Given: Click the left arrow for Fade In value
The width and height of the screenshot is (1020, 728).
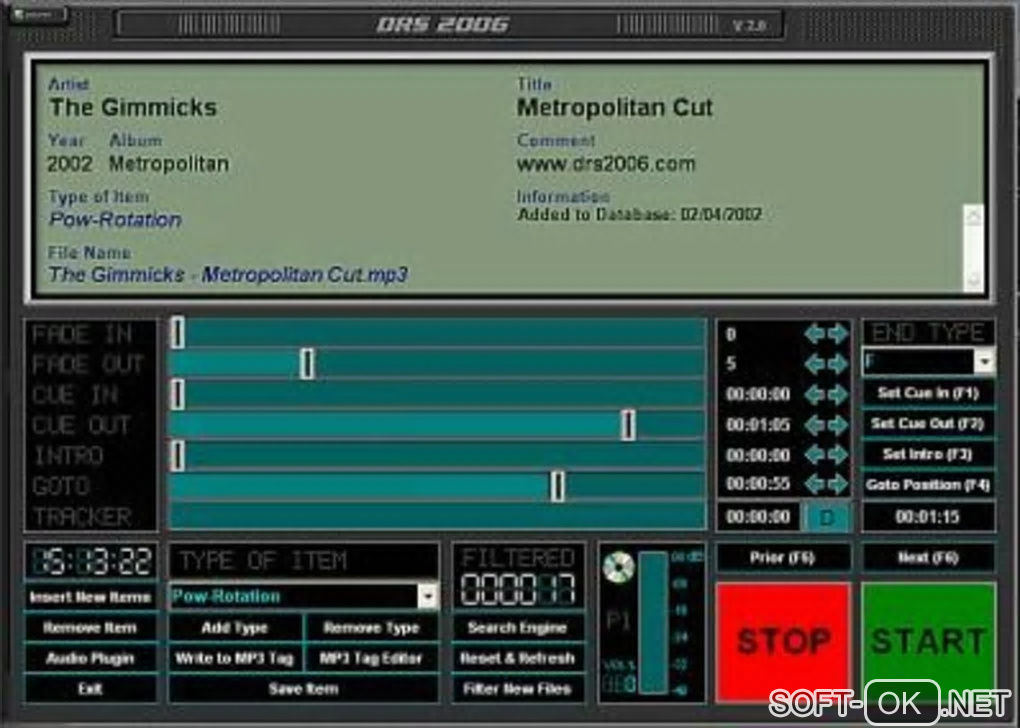Looking at the screenshot, I should [814, 334].
